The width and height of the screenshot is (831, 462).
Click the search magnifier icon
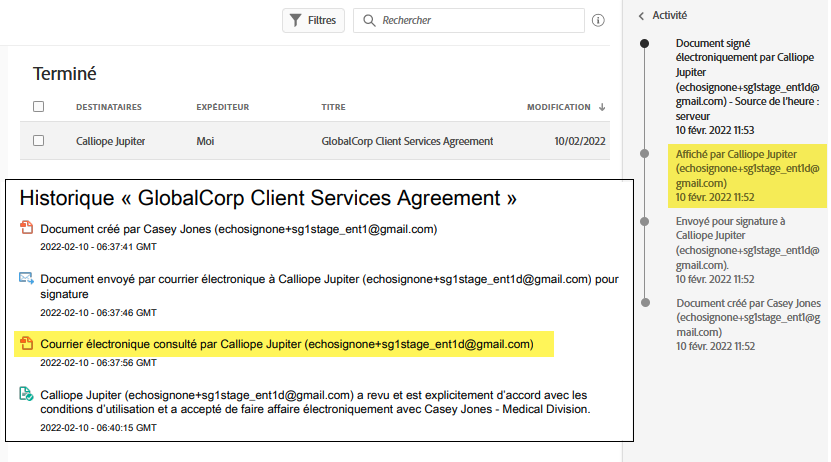[x=369, y=21]
